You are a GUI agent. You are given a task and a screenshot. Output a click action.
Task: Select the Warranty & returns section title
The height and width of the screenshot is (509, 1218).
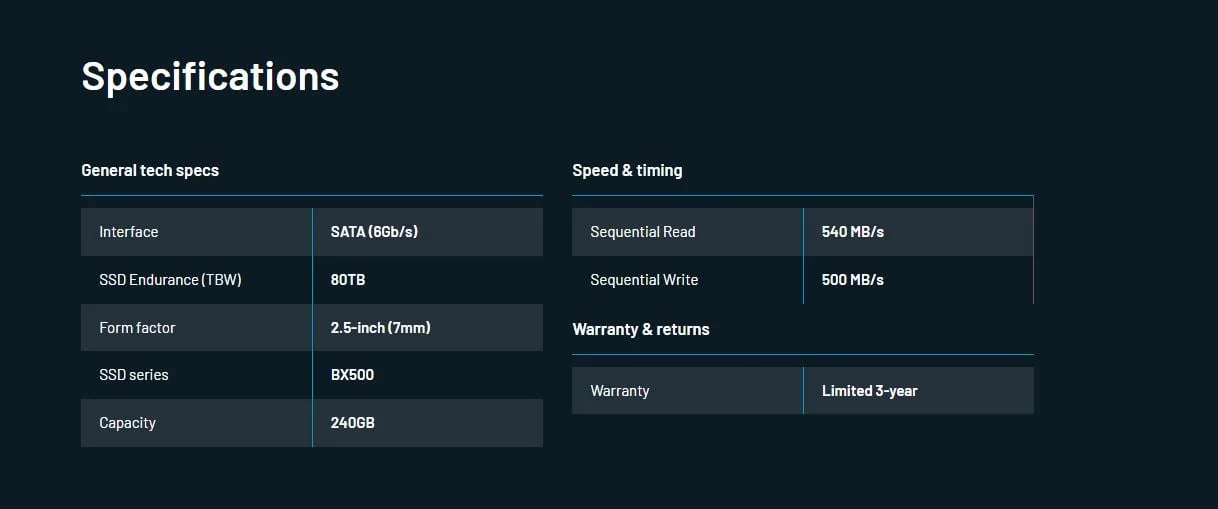click(641, 329)
